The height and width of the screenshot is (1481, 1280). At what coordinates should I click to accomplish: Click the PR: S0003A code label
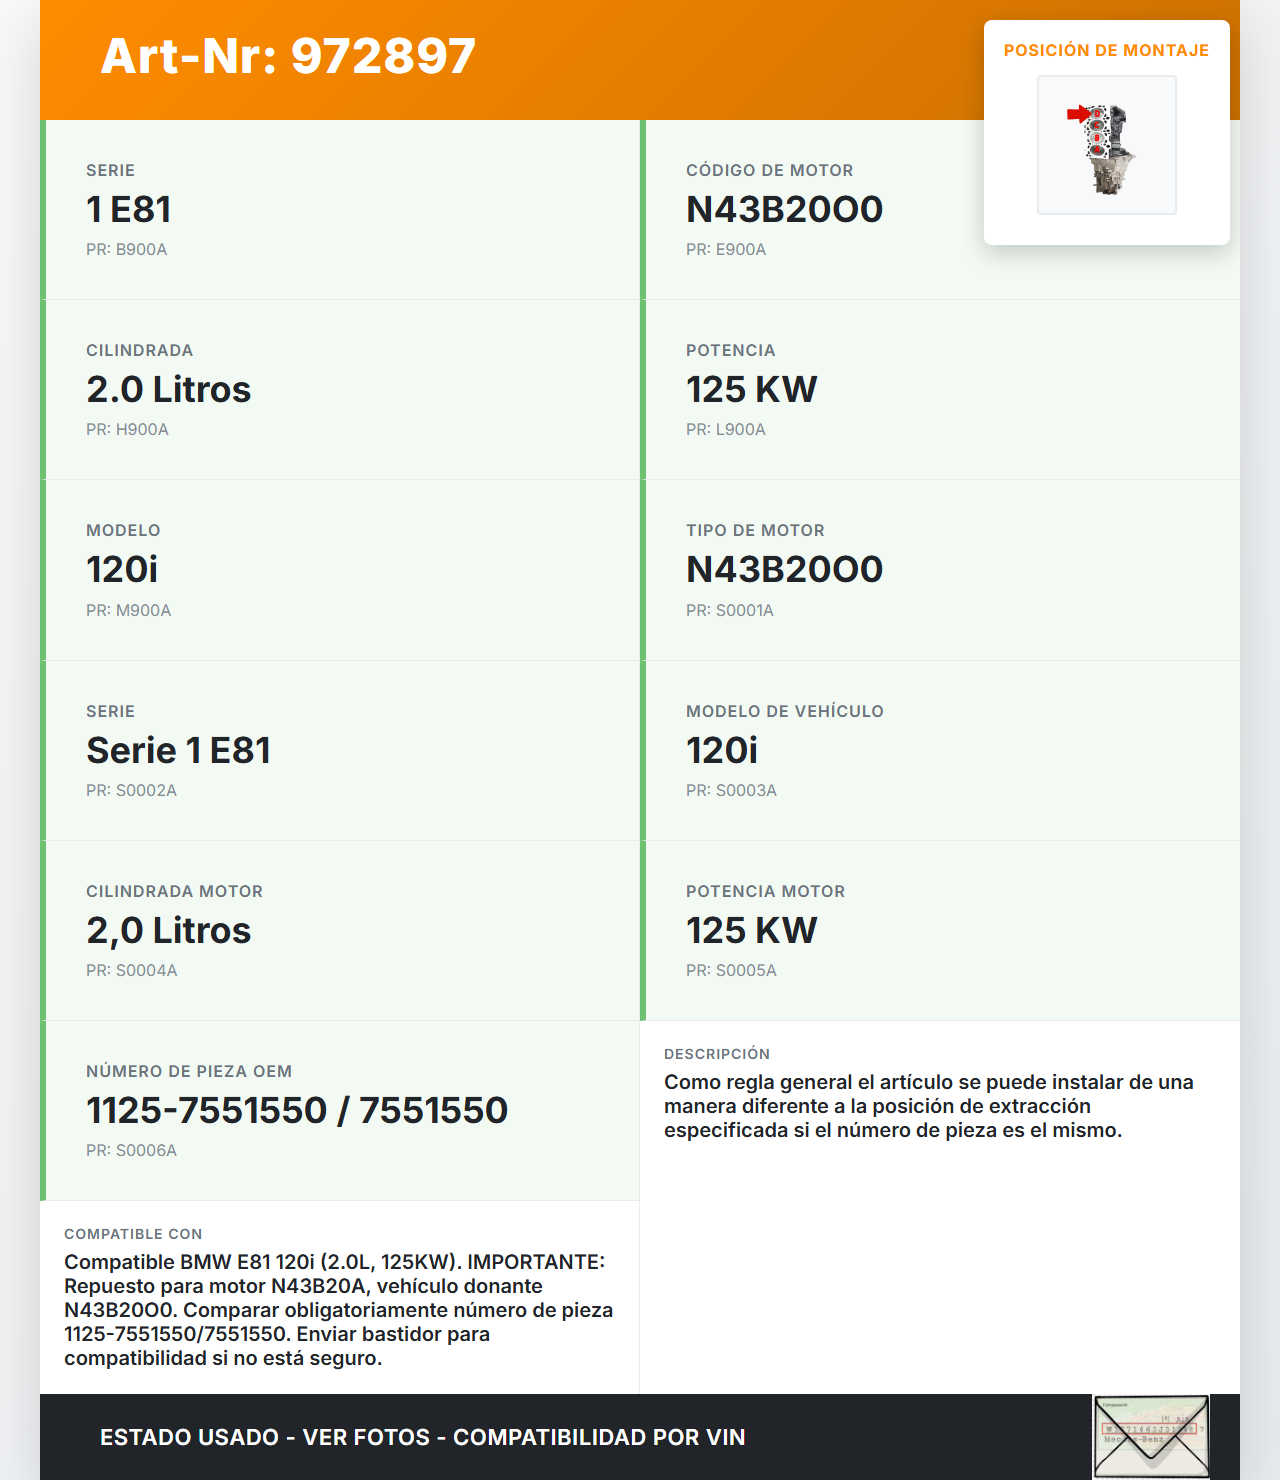point(731,790)
